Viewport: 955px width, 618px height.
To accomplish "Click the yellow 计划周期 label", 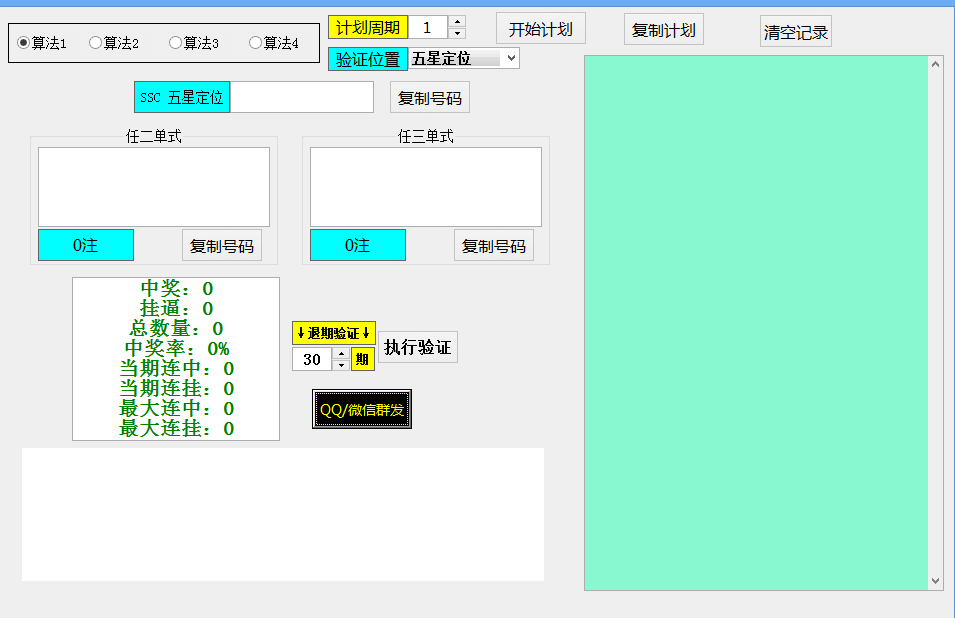I will [368, 27].
